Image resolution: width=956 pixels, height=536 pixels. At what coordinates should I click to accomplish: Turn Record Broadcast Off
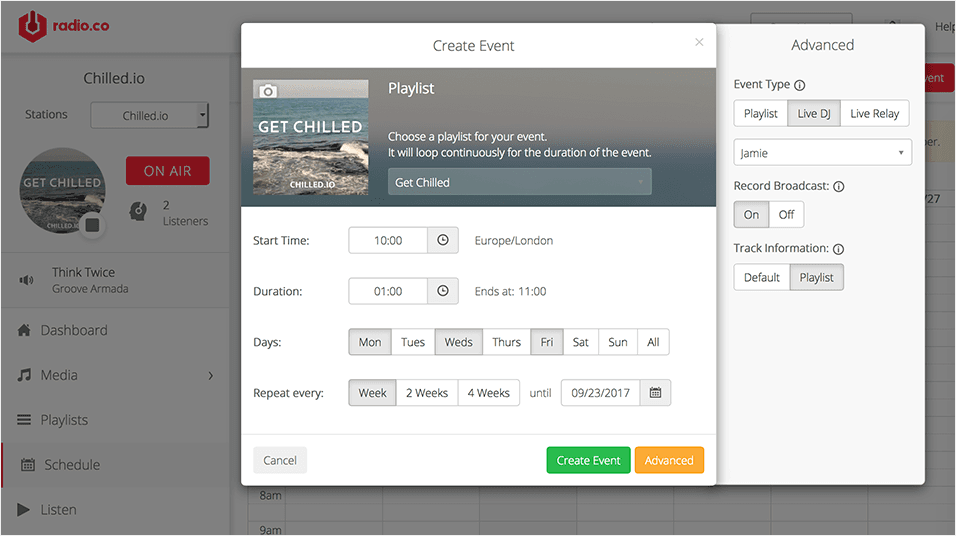pyautogui.click(x=786, y=215)
